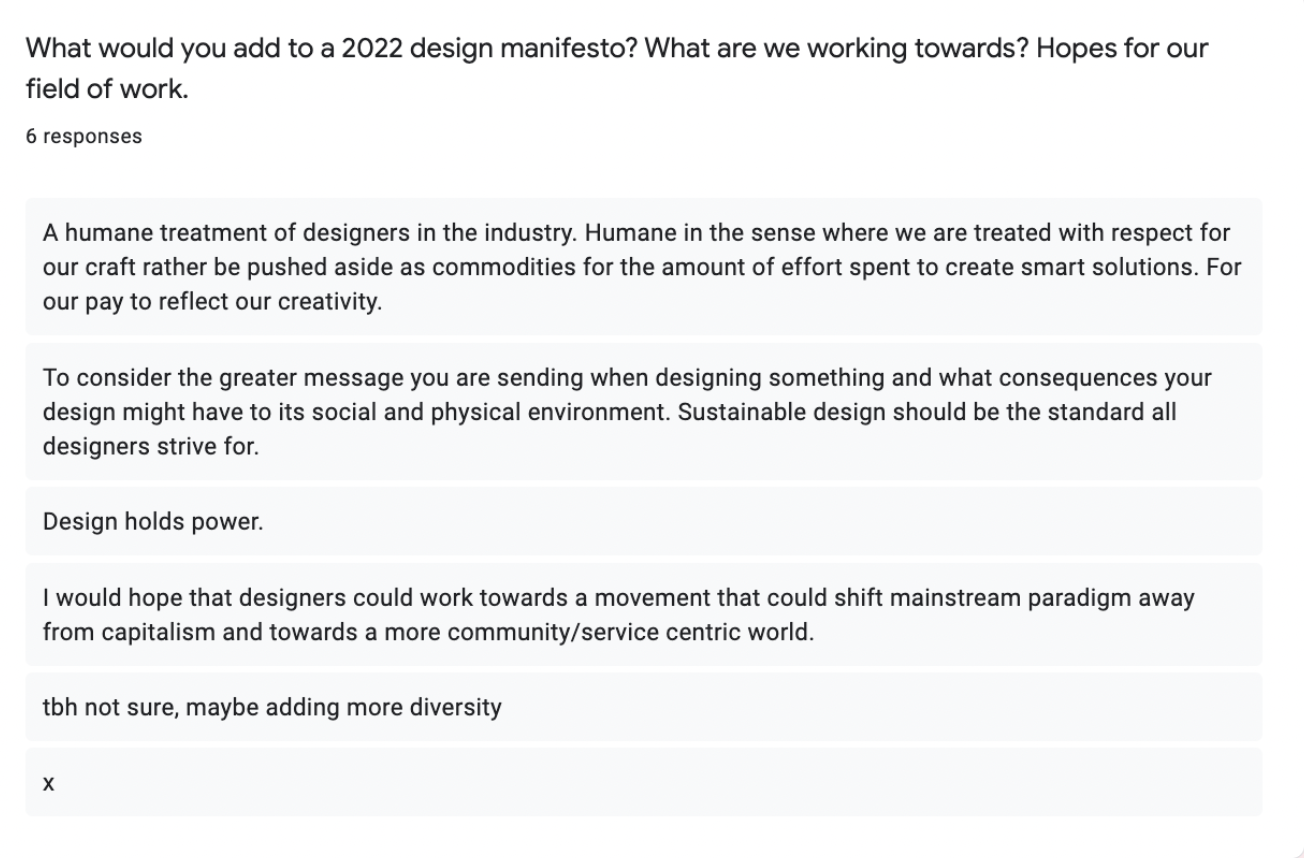Click the lone "x" response

point(48,783)
